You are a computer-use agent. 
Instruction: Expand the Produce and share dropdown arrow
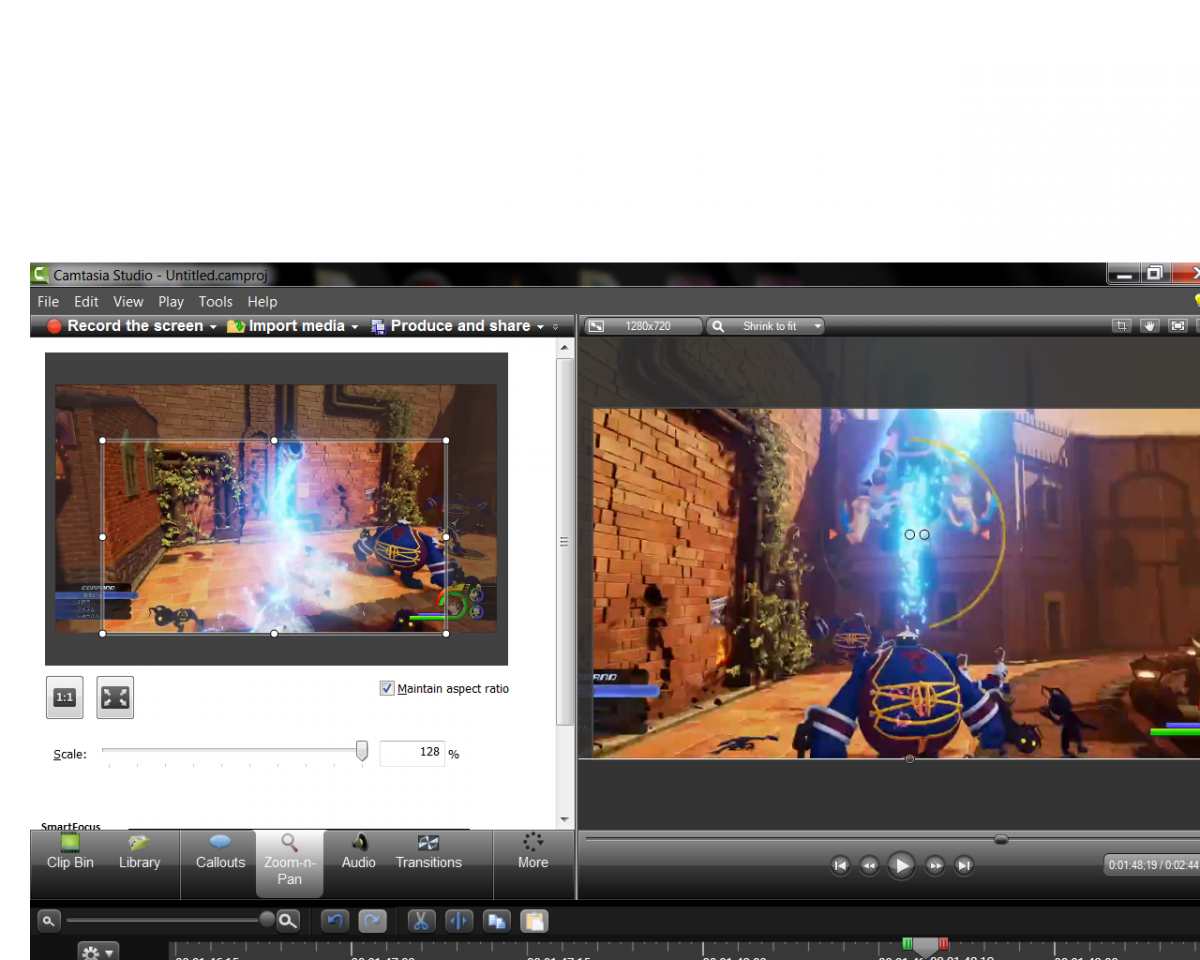tap(540, 327)
